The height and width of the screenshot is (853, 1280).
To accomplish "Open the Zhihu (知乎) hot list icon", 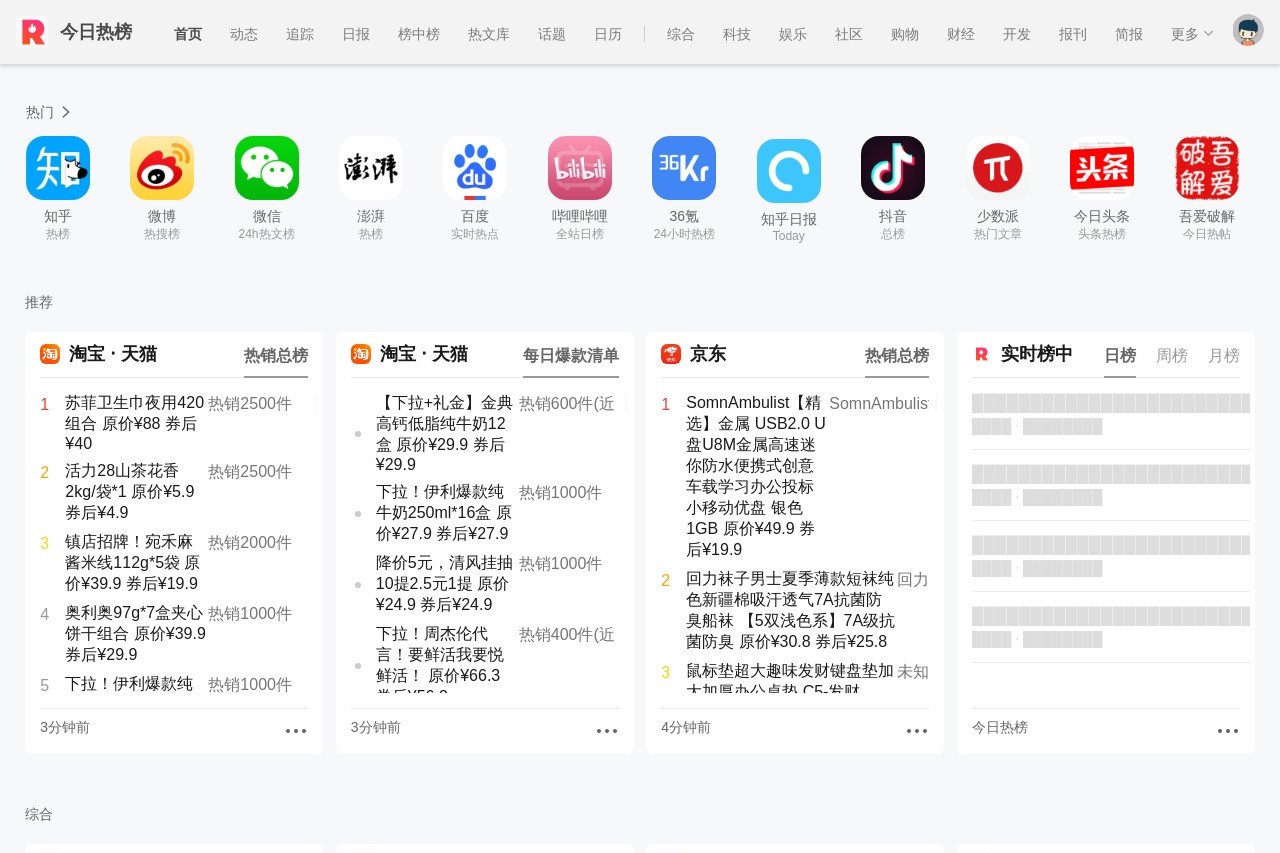I will pyautogui.click(x=58, y=168).
